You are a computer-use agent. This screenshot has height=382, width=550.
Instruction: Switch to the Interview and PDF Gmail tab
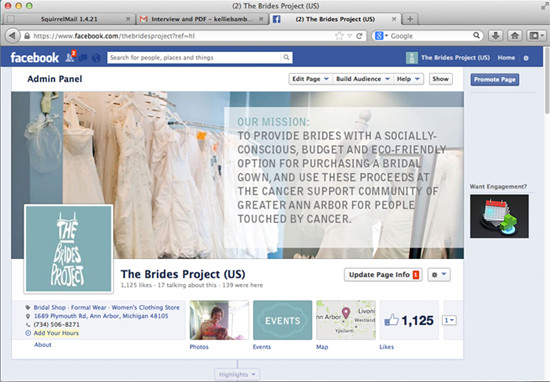[202, 19]
